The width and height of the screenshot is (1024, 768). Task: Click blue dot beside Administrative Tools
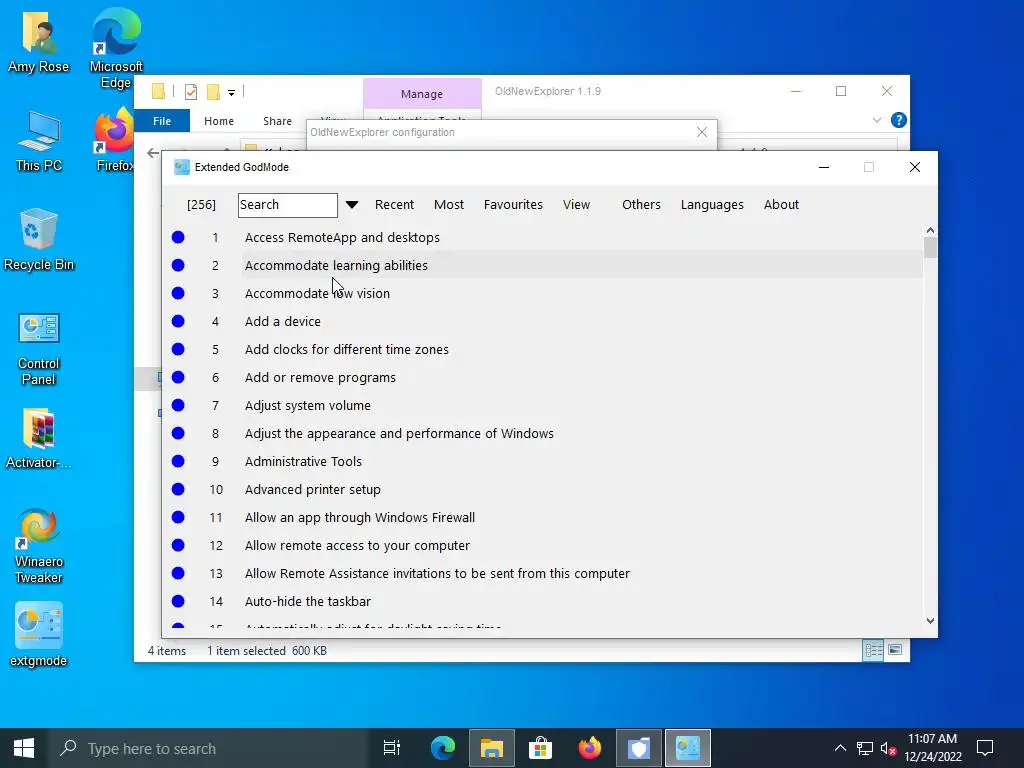coord(178,461)
